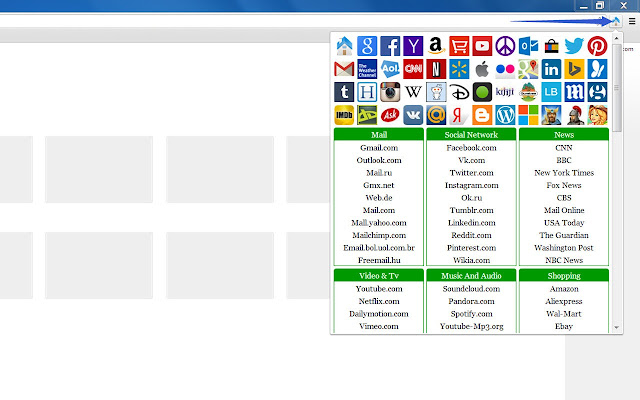Image resolution: width=640 pixels, height=400 pixels.
Task: Launch the LinkedIn shortcut icon
Action: [x=551, y=69]
